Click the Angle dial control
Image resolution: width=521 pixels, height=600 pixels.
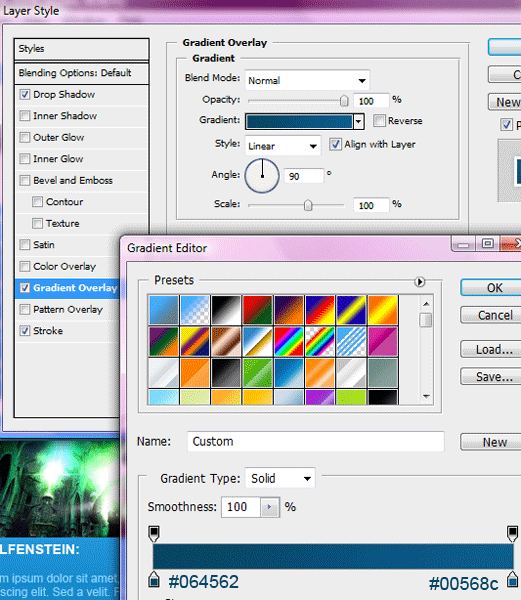pos(262,176)
